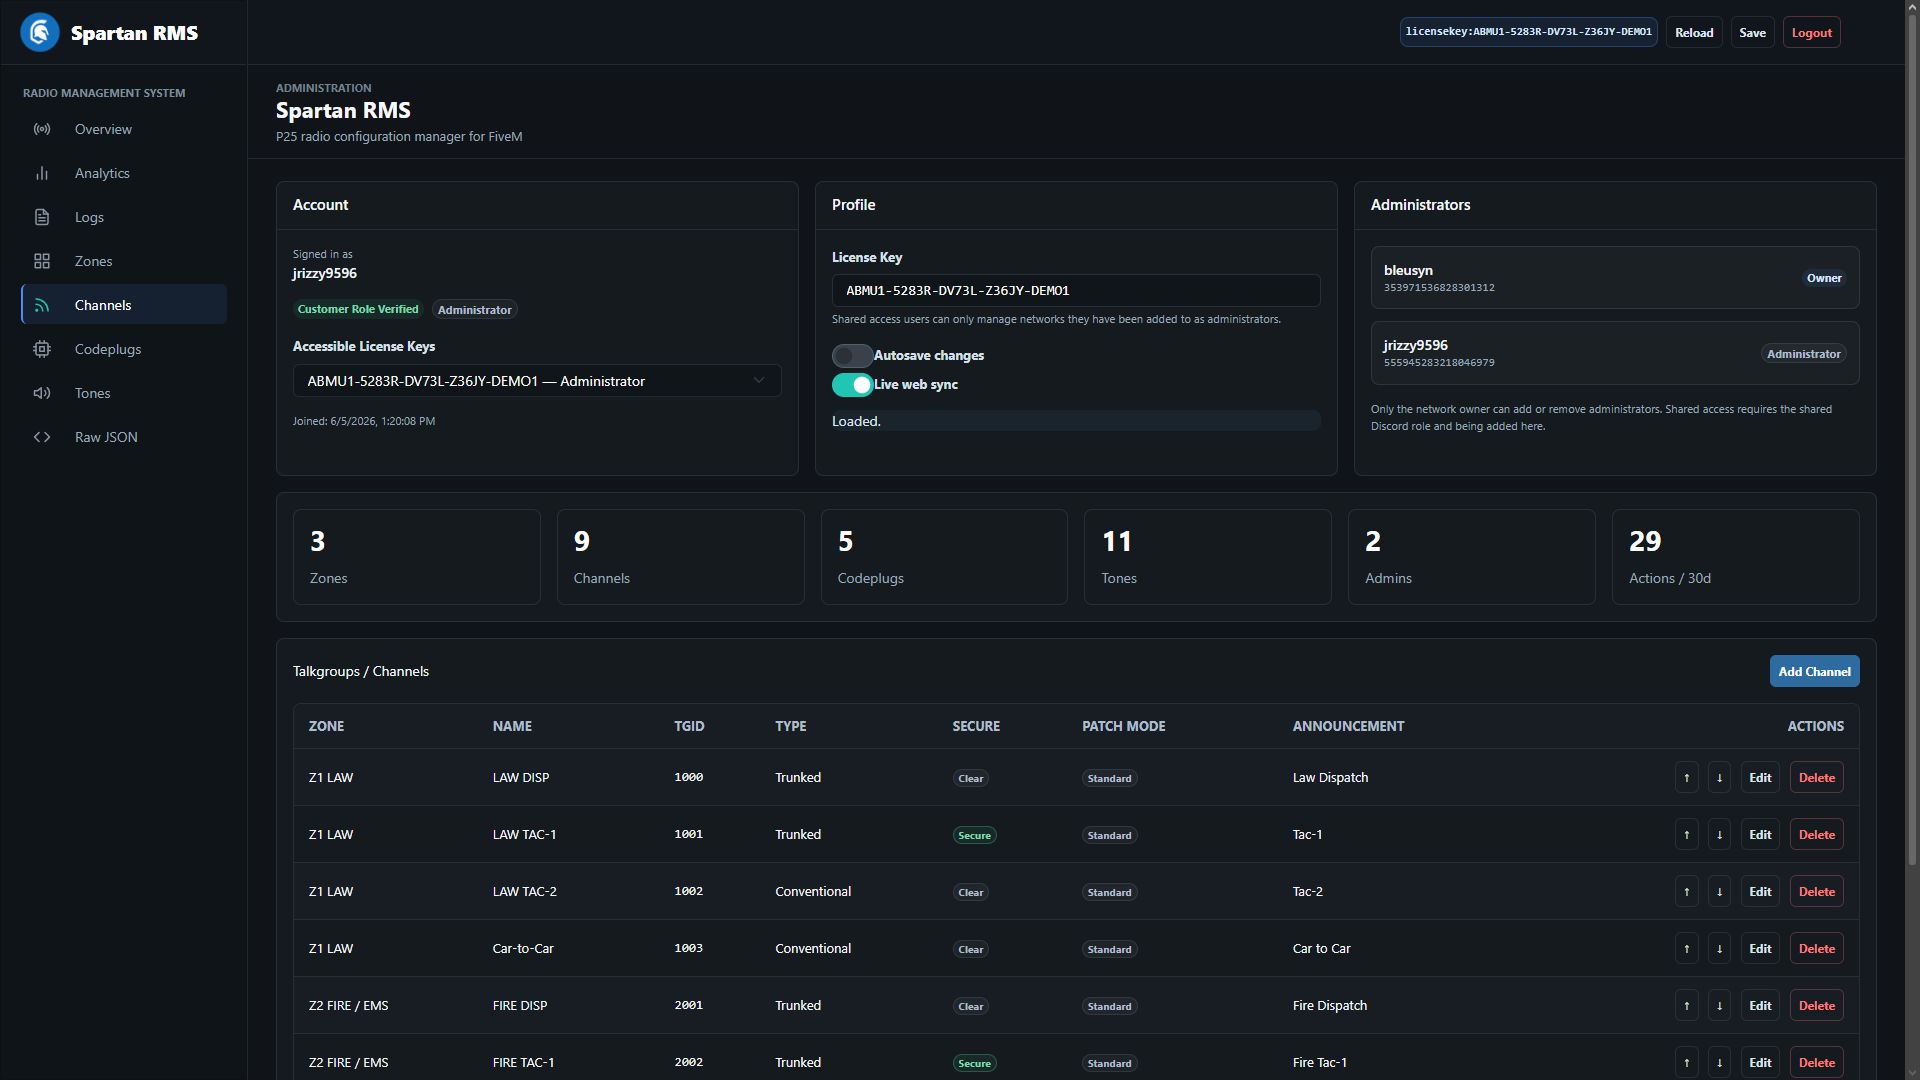Click the Add Channel button
The image size is (1920, 1080).
(x=1814, y=672)
